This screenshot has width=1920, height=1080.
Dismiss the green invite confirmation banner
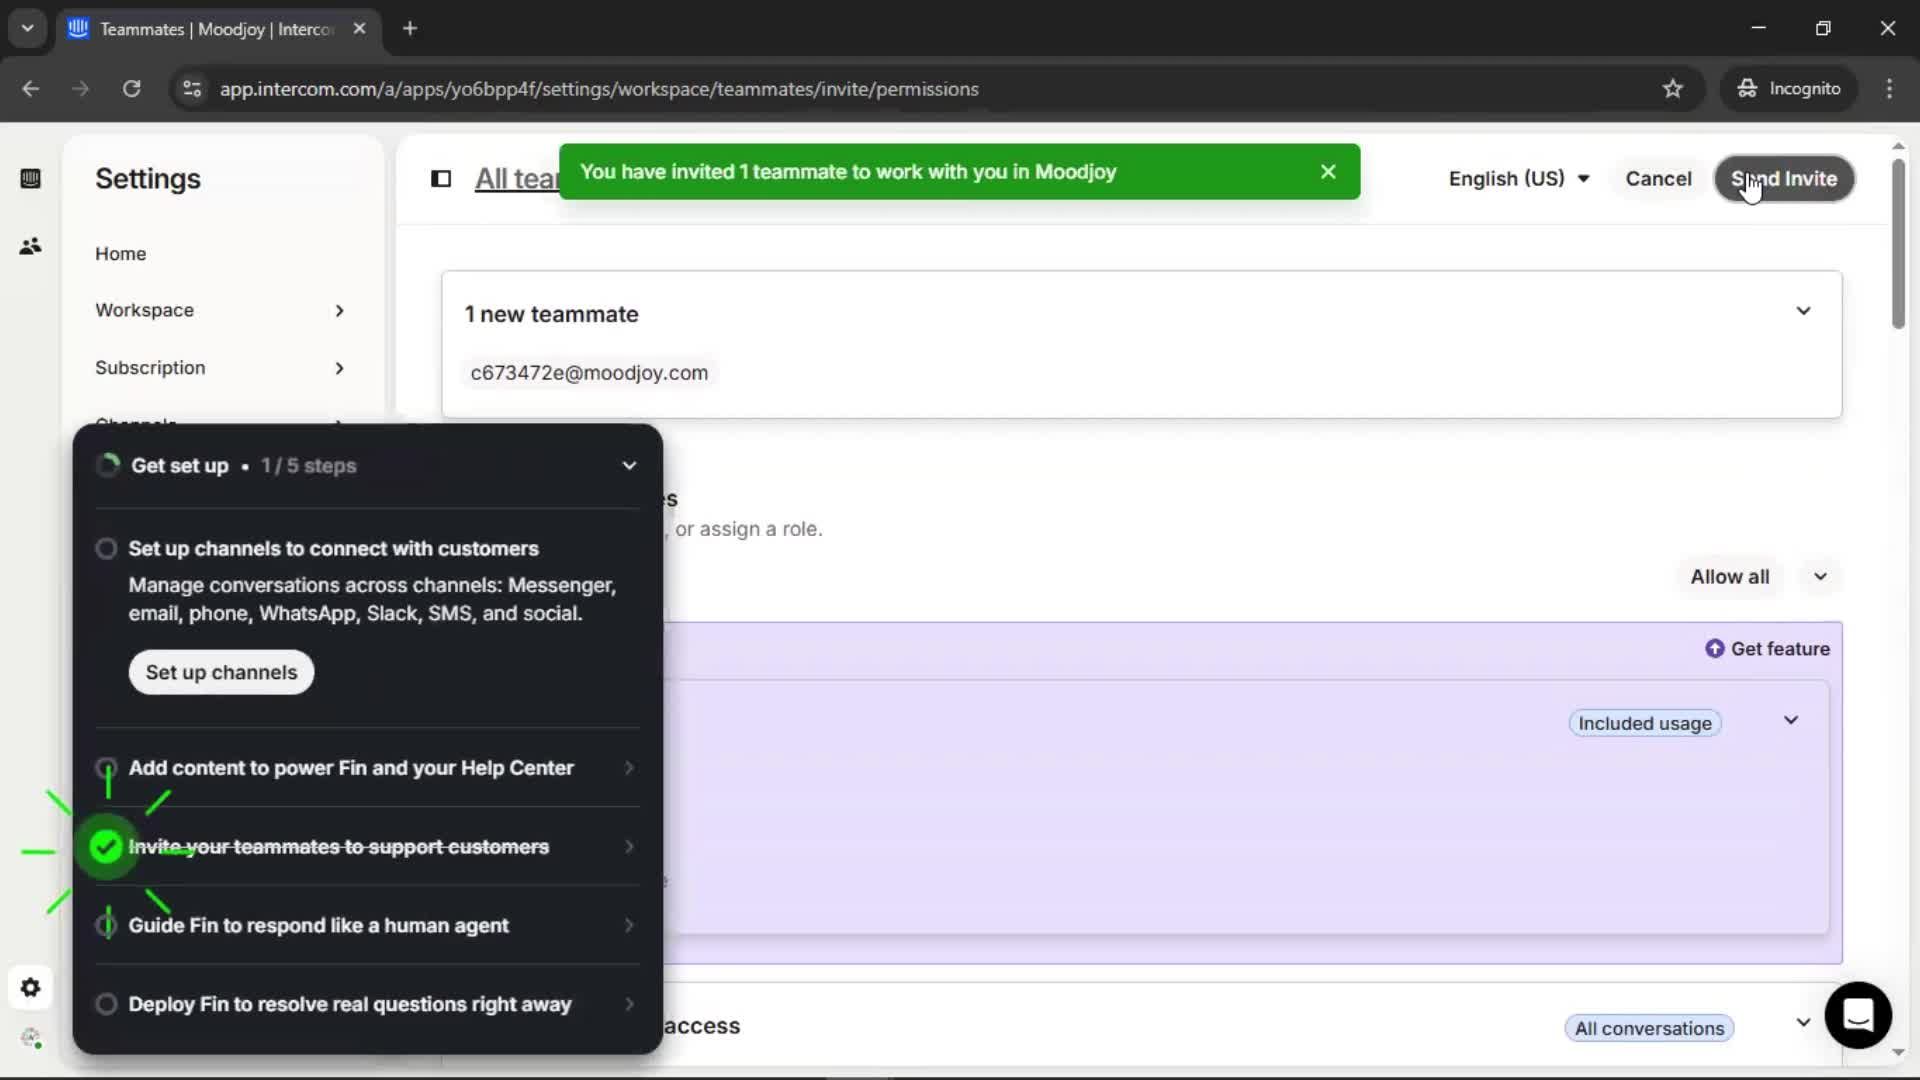pos(1328,172)
